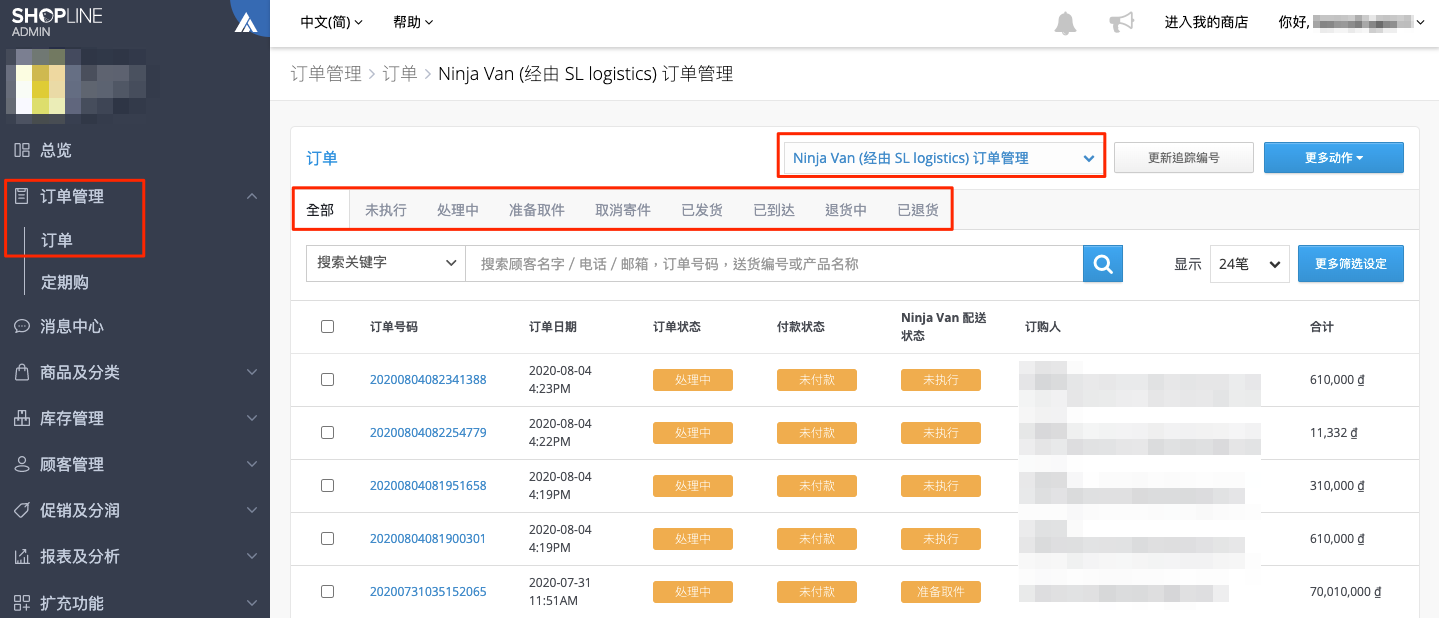Open the Ninja Van 订单管理 dropdown
Viewport: 1439px width, 618px height.
tap(943, 158)
